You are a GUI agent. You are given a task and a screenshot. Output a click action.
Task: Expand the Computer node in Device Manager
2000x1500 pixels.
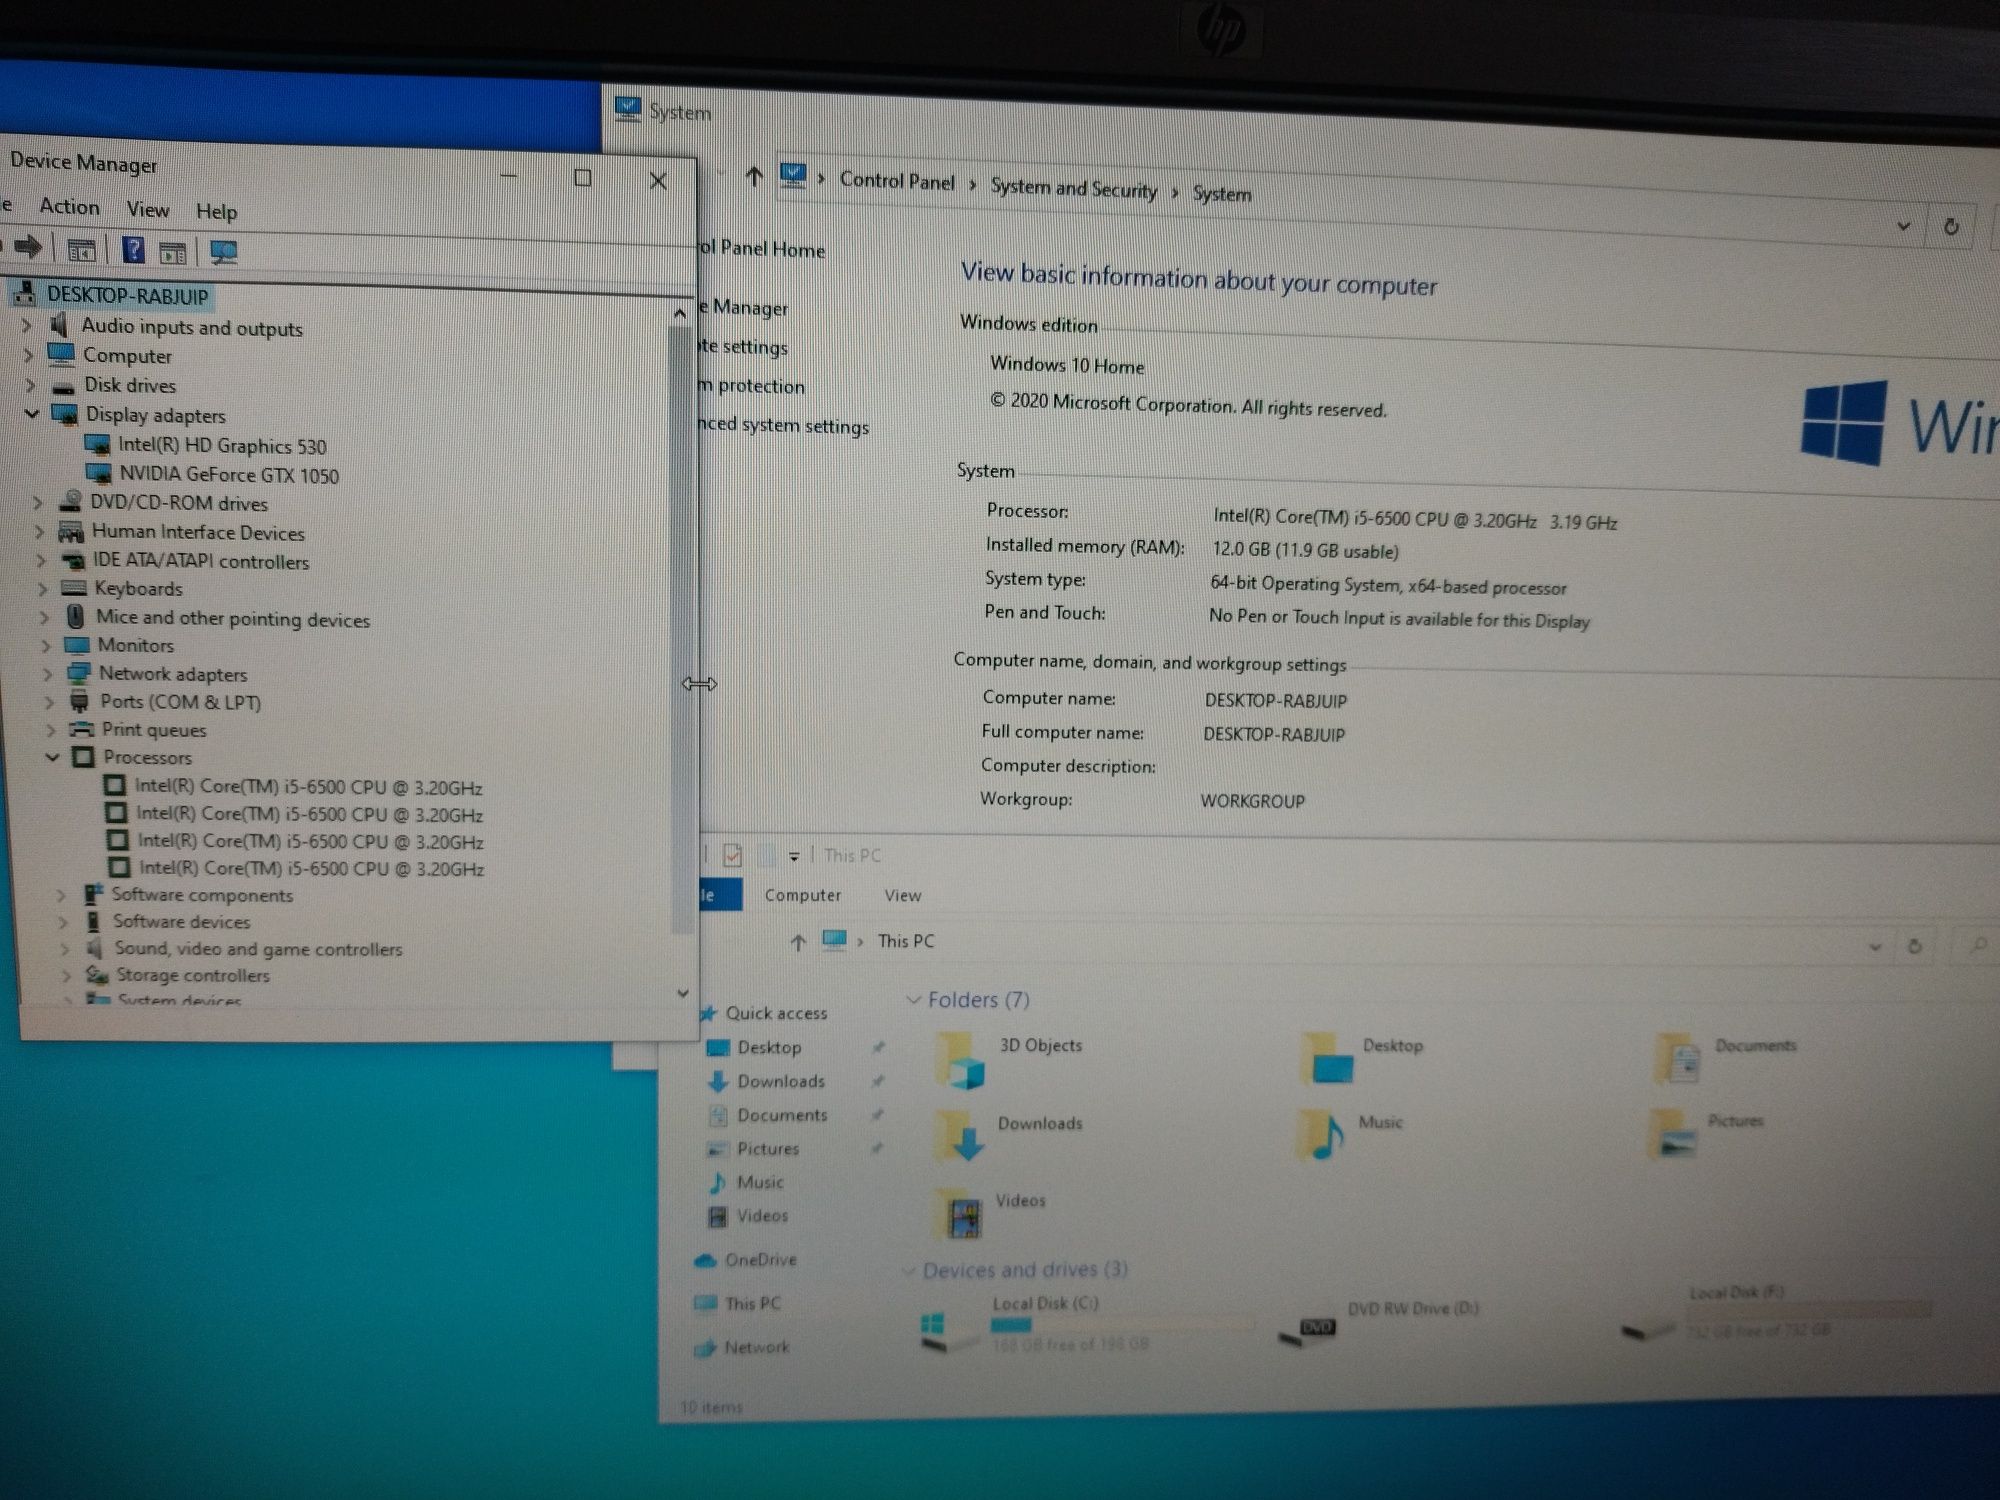pyautogui.click(x=29, y=355)
